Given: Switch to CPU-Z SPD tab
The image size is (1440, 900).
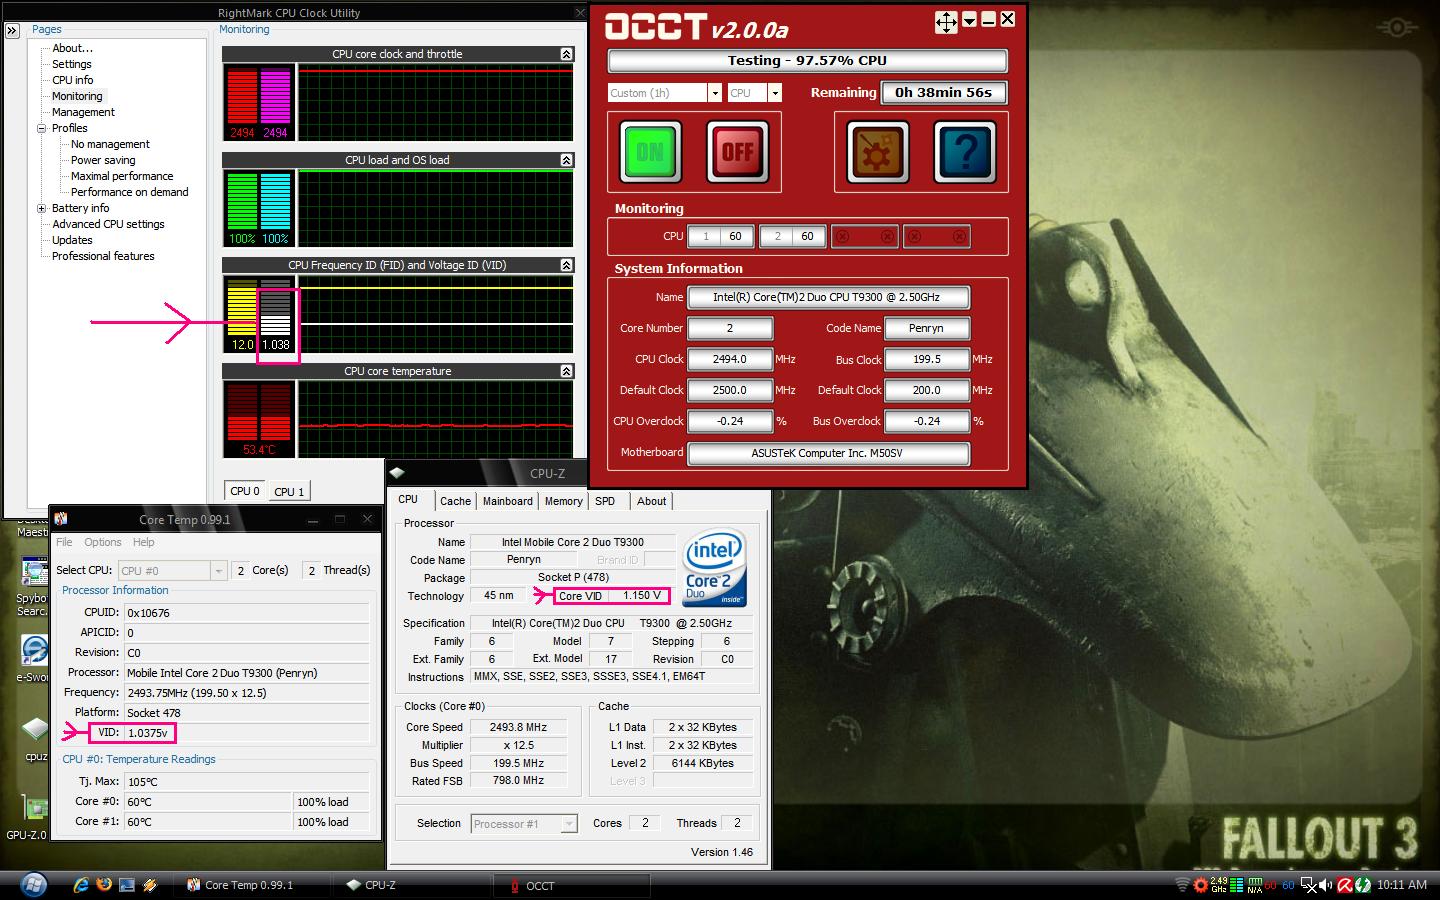Looking at the screenshot, I should coord(605,501).
